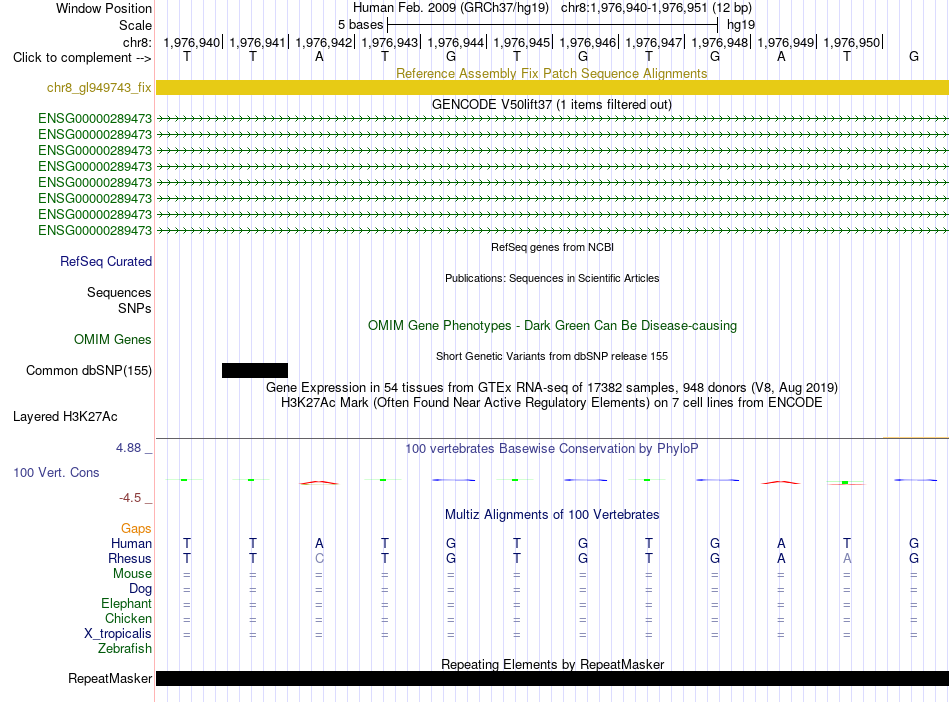The image size is (950, 702).
Task: Select the Human species label
Action: (x=131, y=543)
